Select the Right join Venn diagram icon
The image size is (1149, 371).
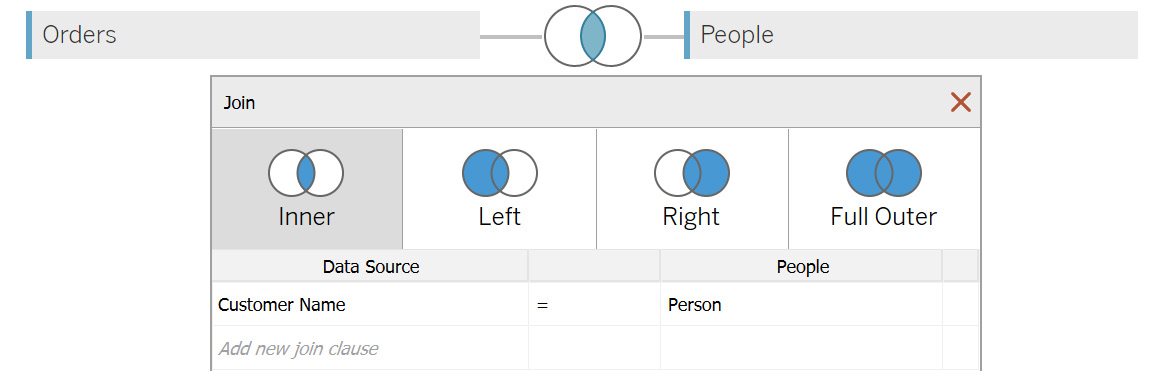click(x=692, y=173)
